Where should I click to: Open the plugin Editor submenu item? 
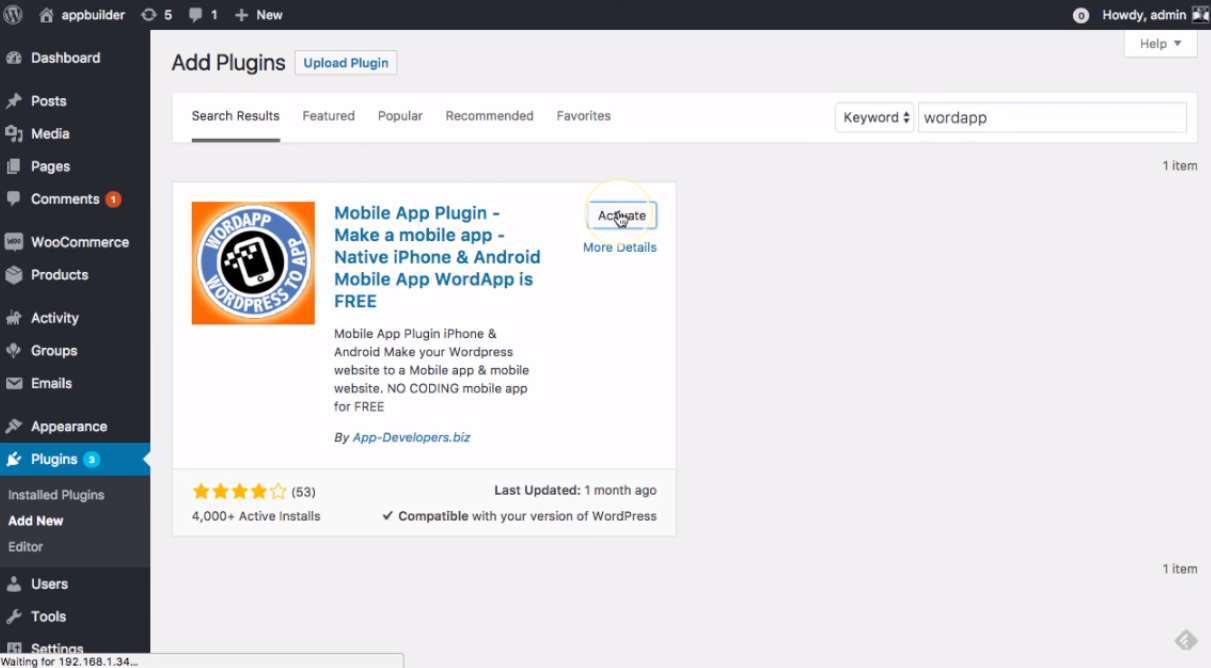click(26, 547)
